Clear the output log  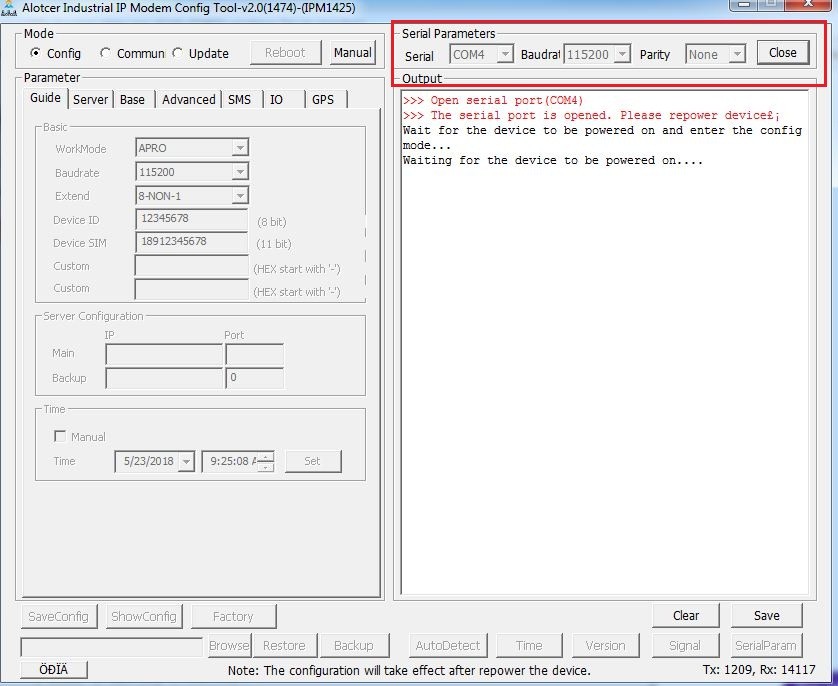click(686, 615)
